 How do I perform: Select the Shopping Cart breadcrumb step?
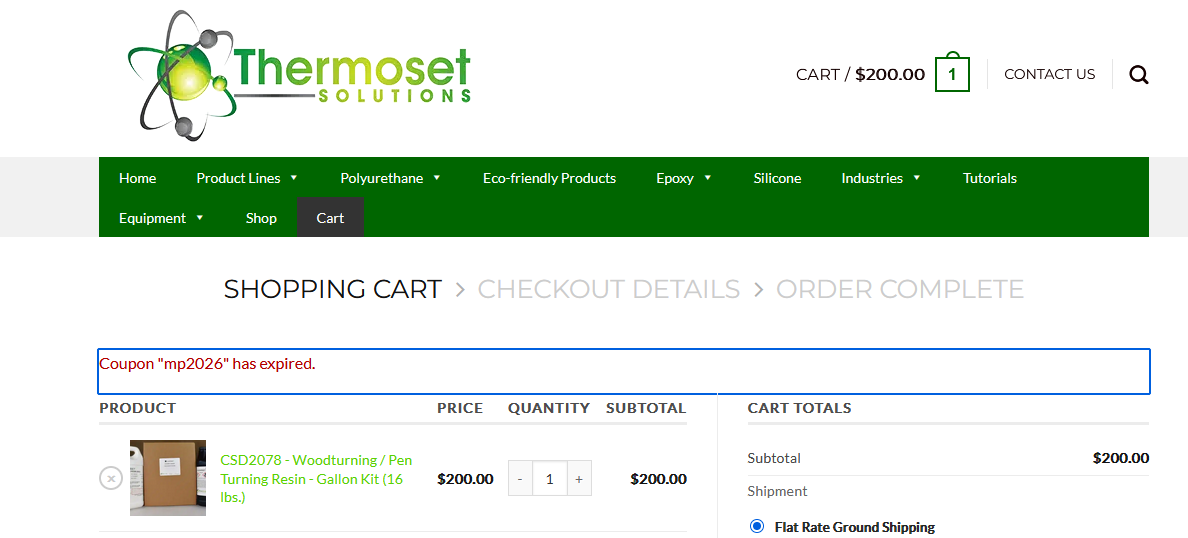(x=333, y=289)
